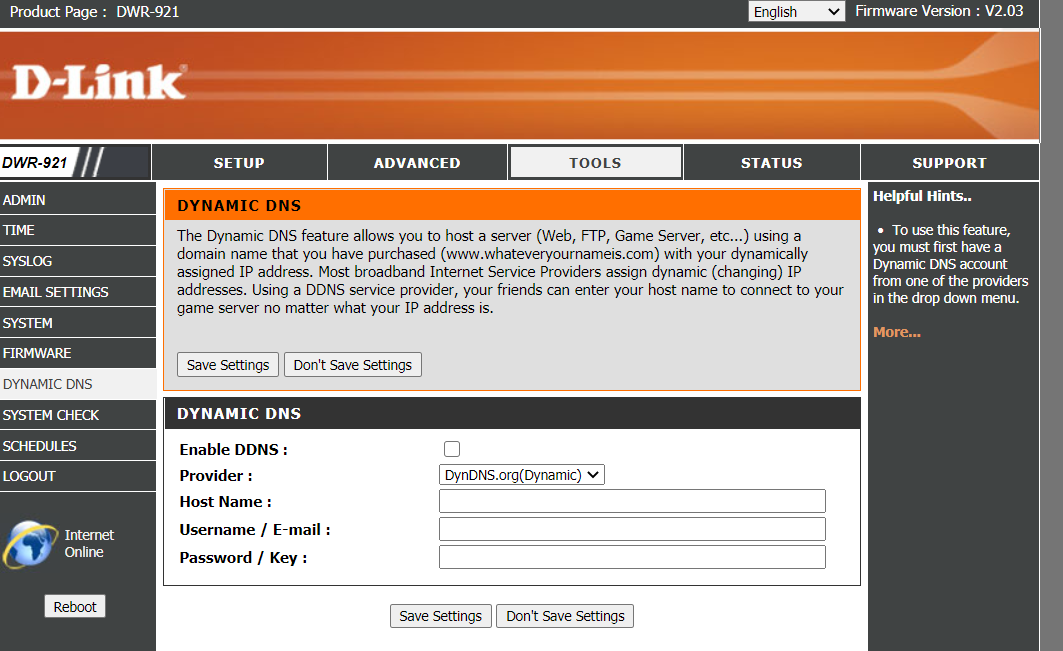Go to SYSLOG in the sidebar
The image size is (1063, 651).
(x=78, y=261)
